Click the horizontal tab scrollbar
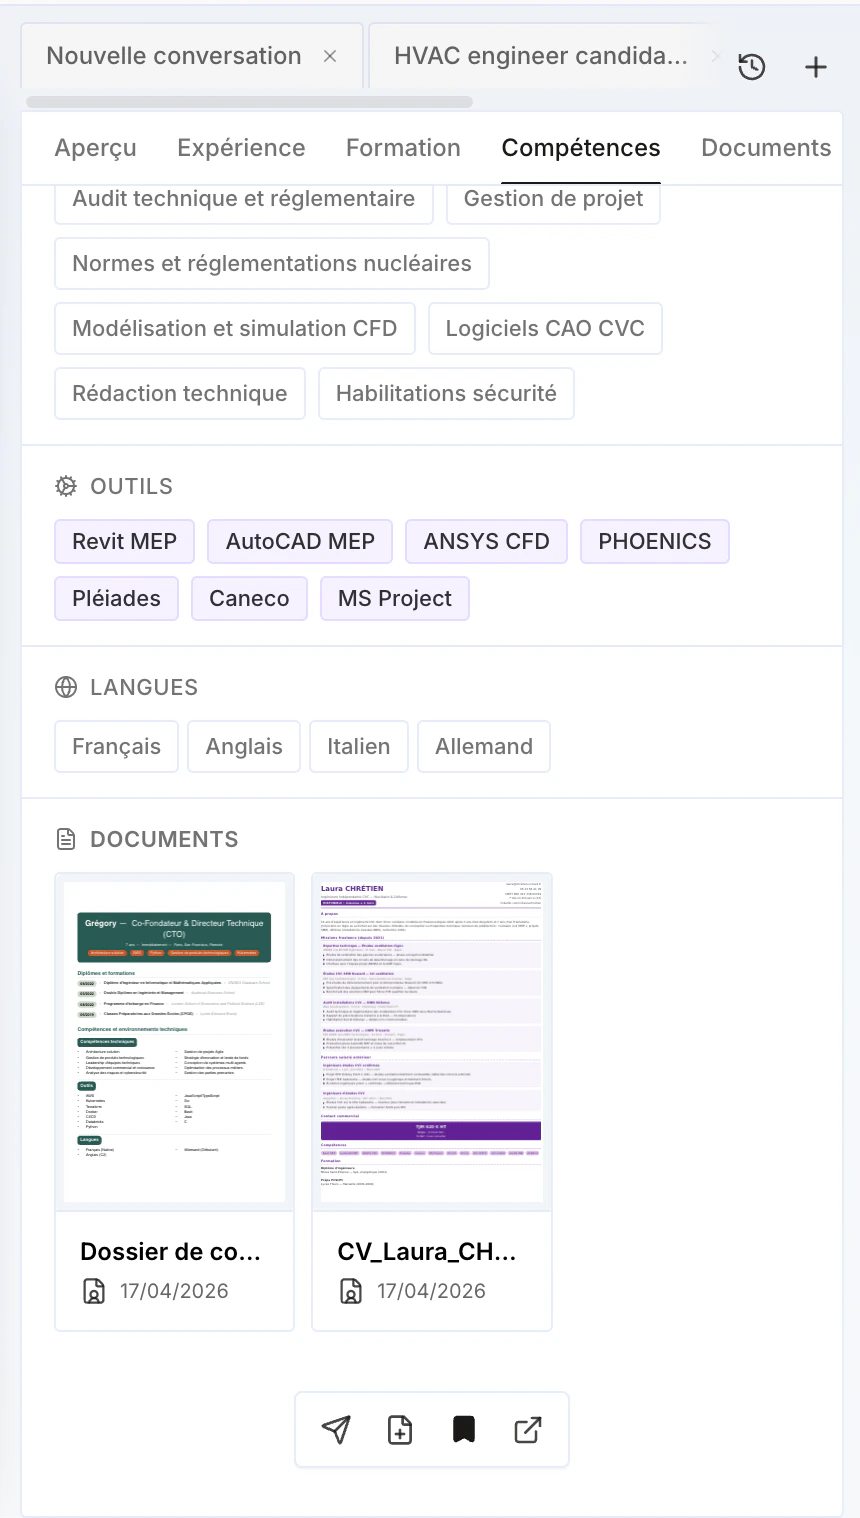860x1518 pixels. pyautogui.click(x=250, y=101)
